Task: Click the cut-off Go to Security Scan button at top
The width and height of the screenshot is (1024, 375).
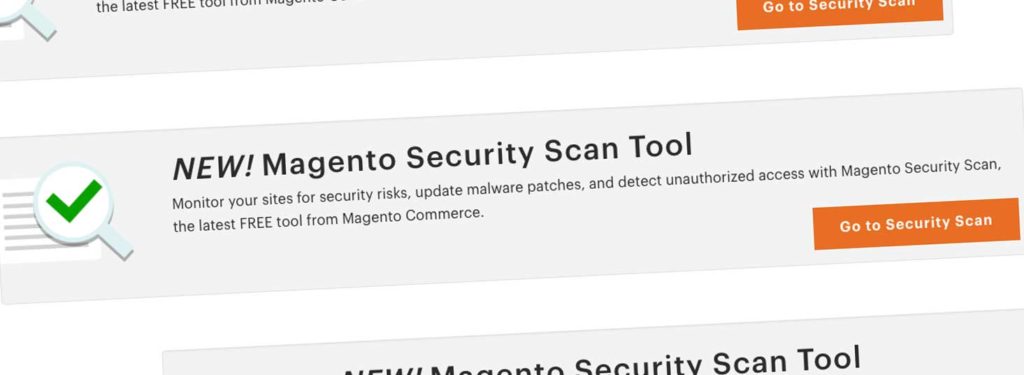Action: 840,10
